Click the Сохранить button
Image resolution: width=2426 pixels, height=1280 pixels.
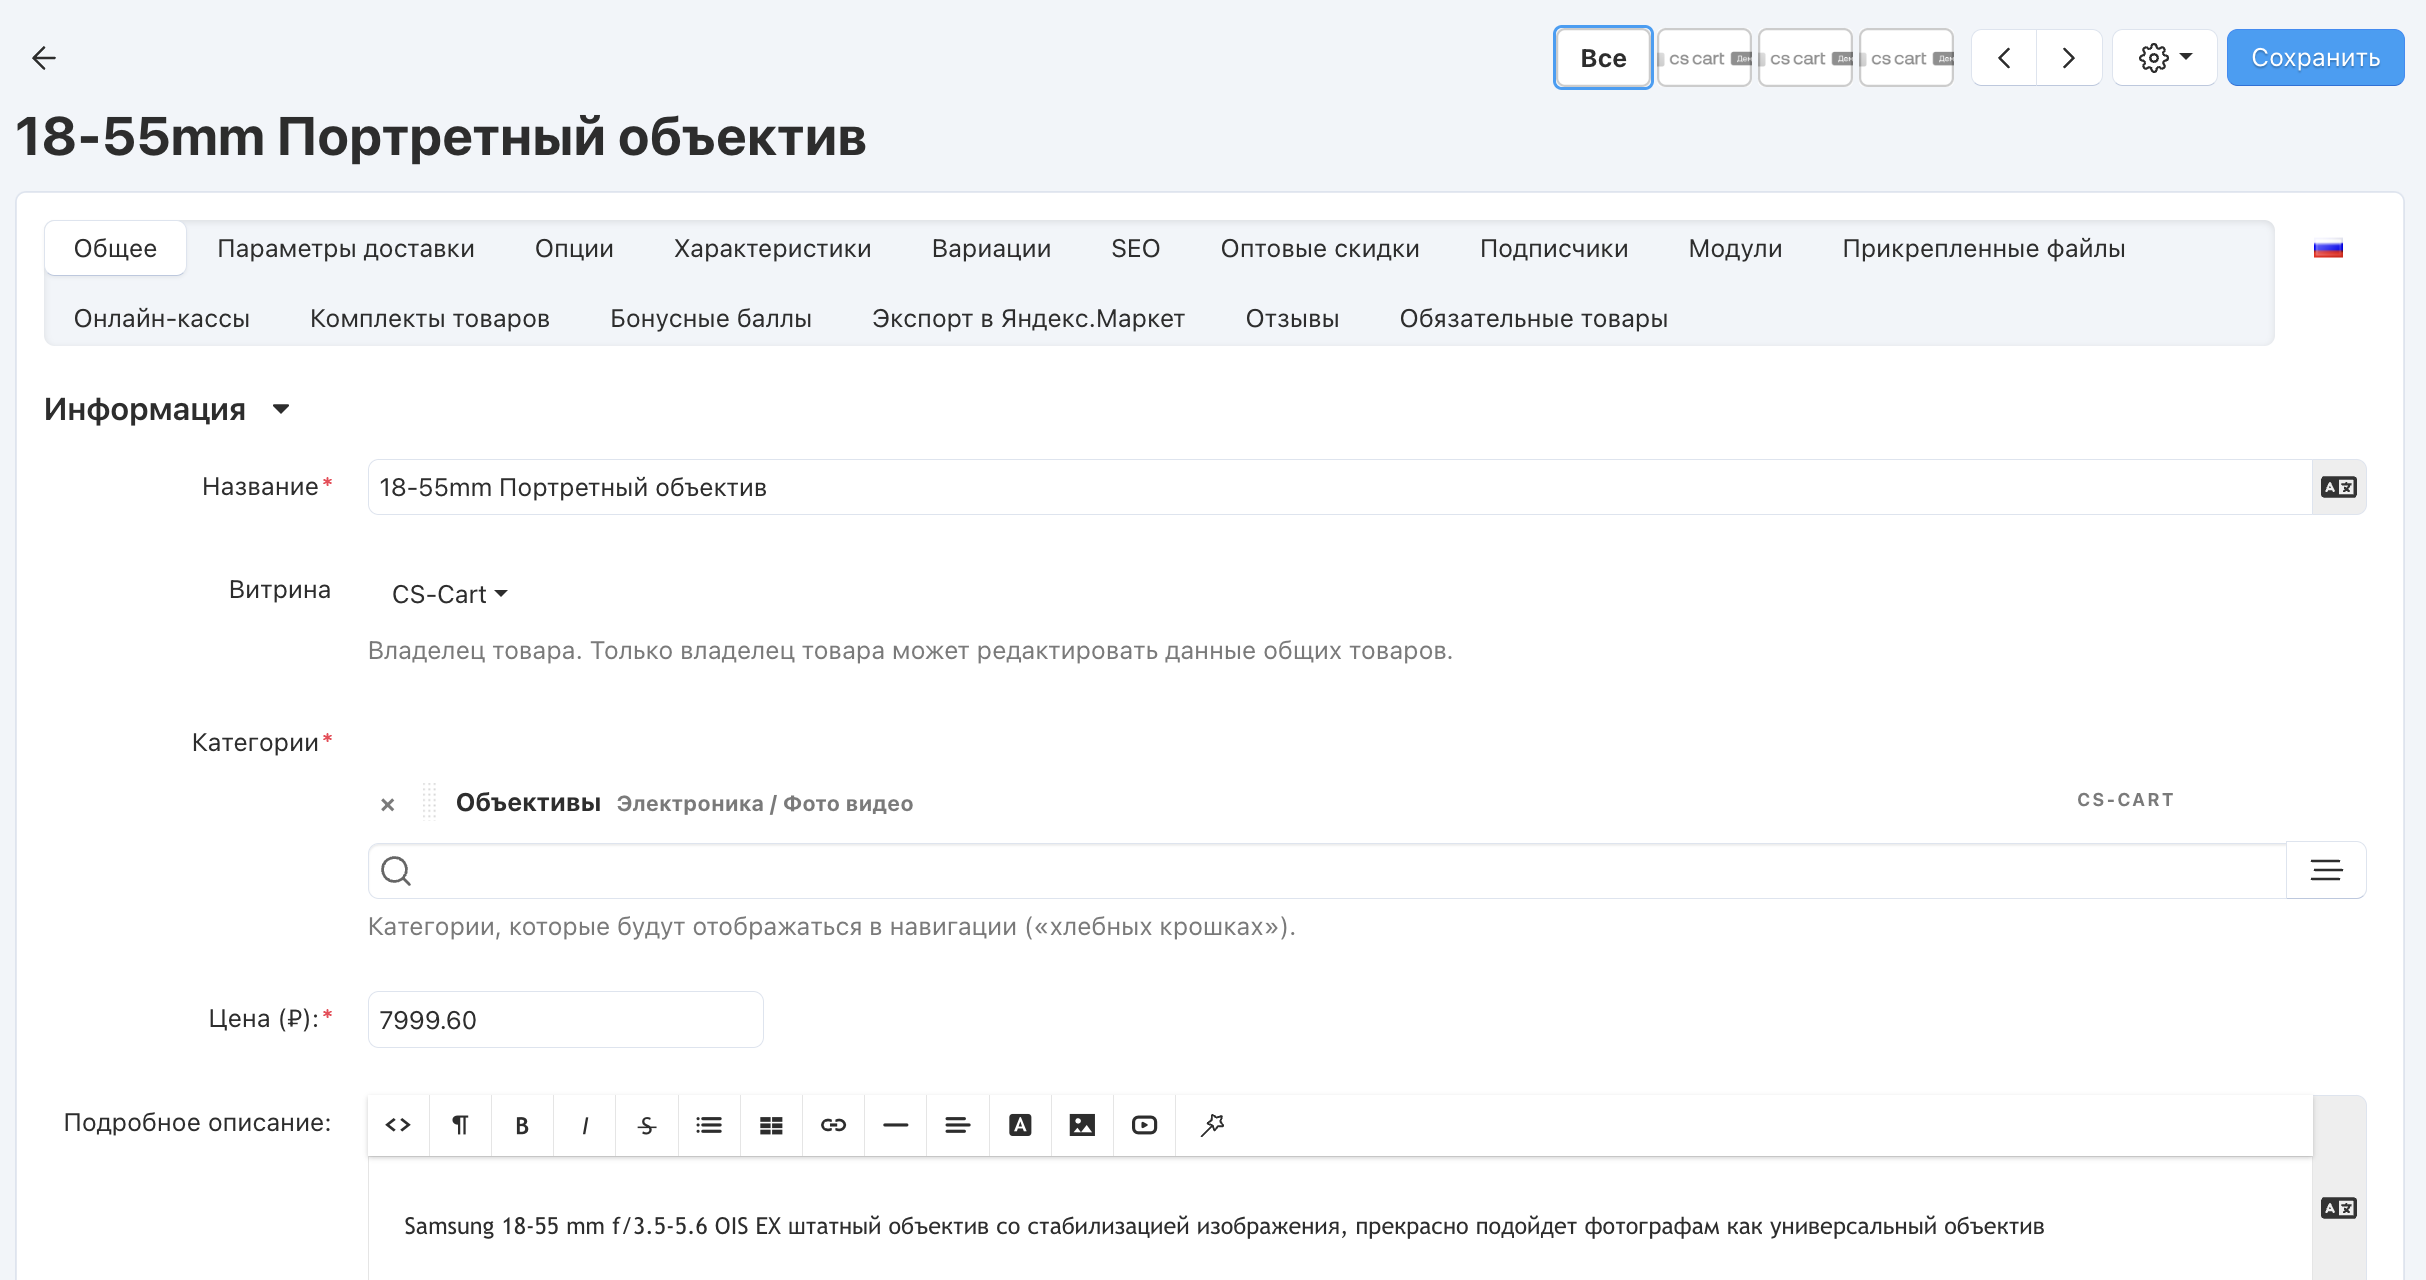[2315, 58]
